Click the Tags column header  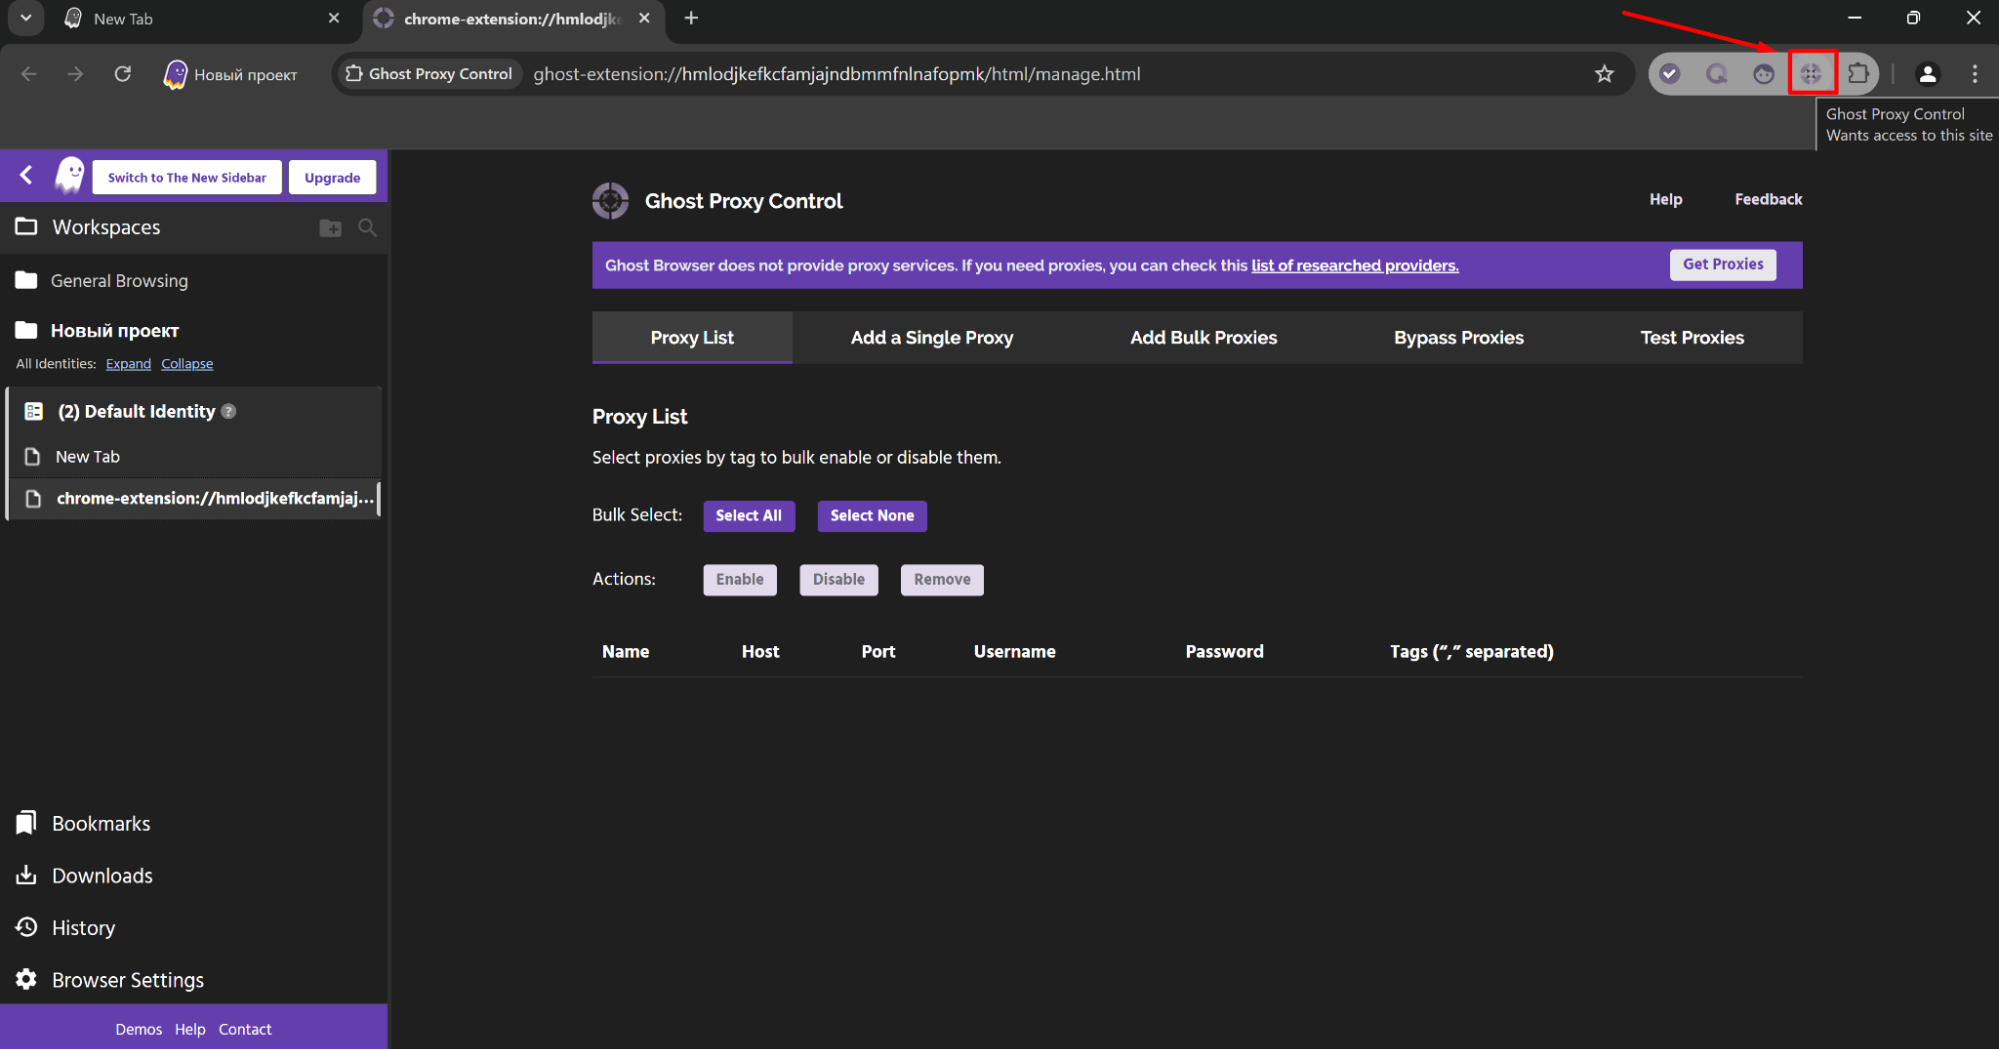(1471, 652)
